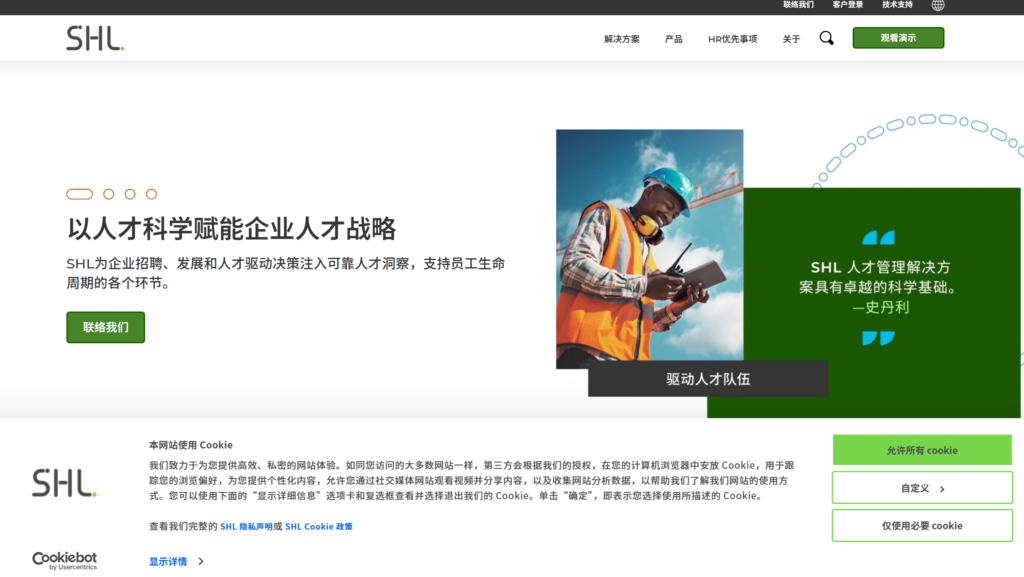Select the HR优先事项 menu item
Screen dimensions: 1024x577
pos(732,39)
